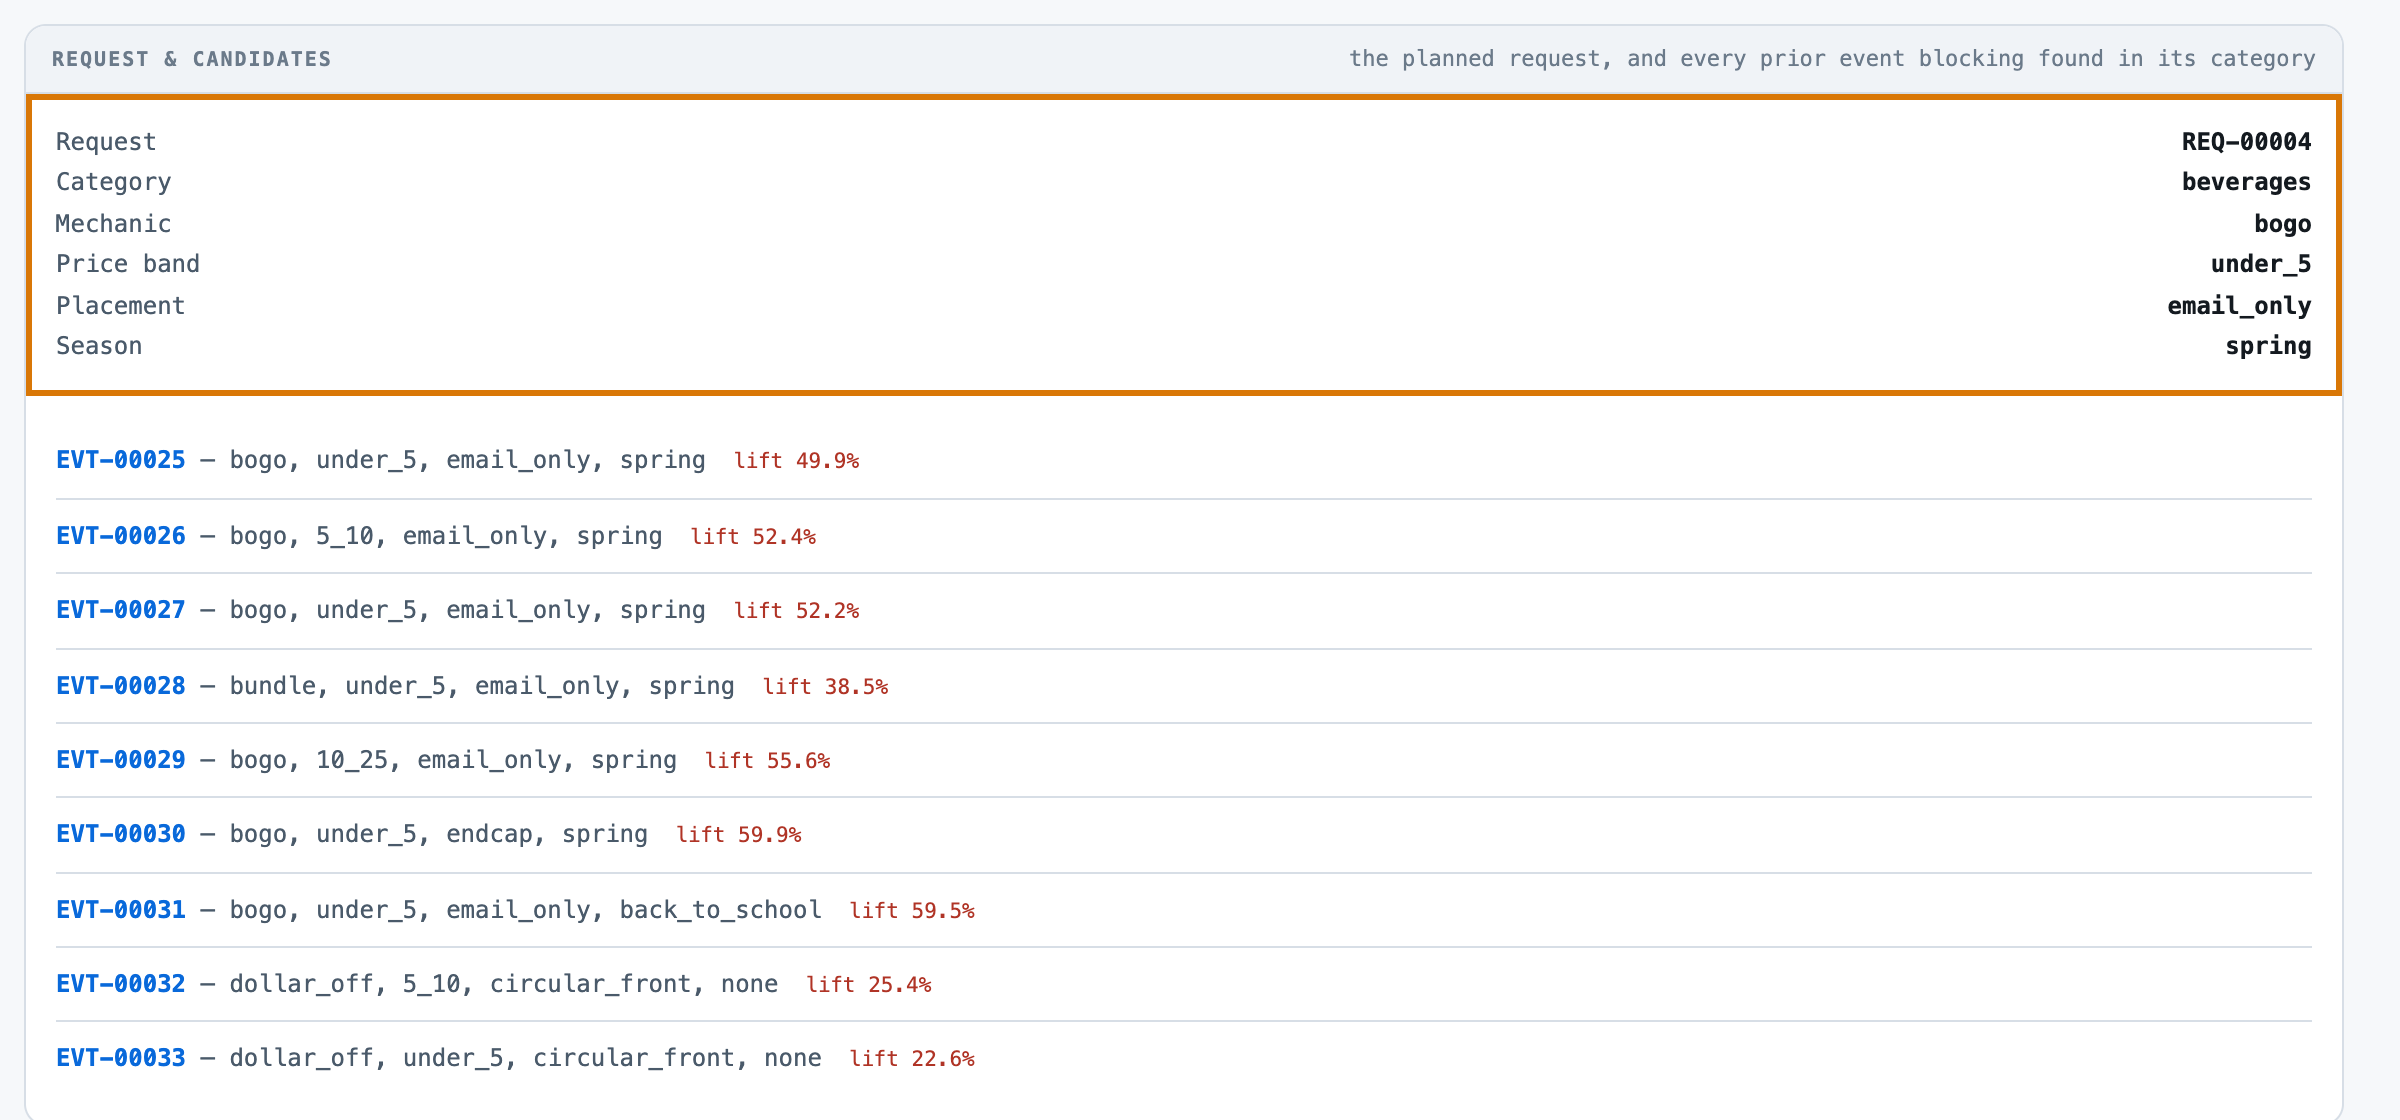Click the lift 49.9% label
The height and width of the screenshot is (1120, 2400).
797,461
